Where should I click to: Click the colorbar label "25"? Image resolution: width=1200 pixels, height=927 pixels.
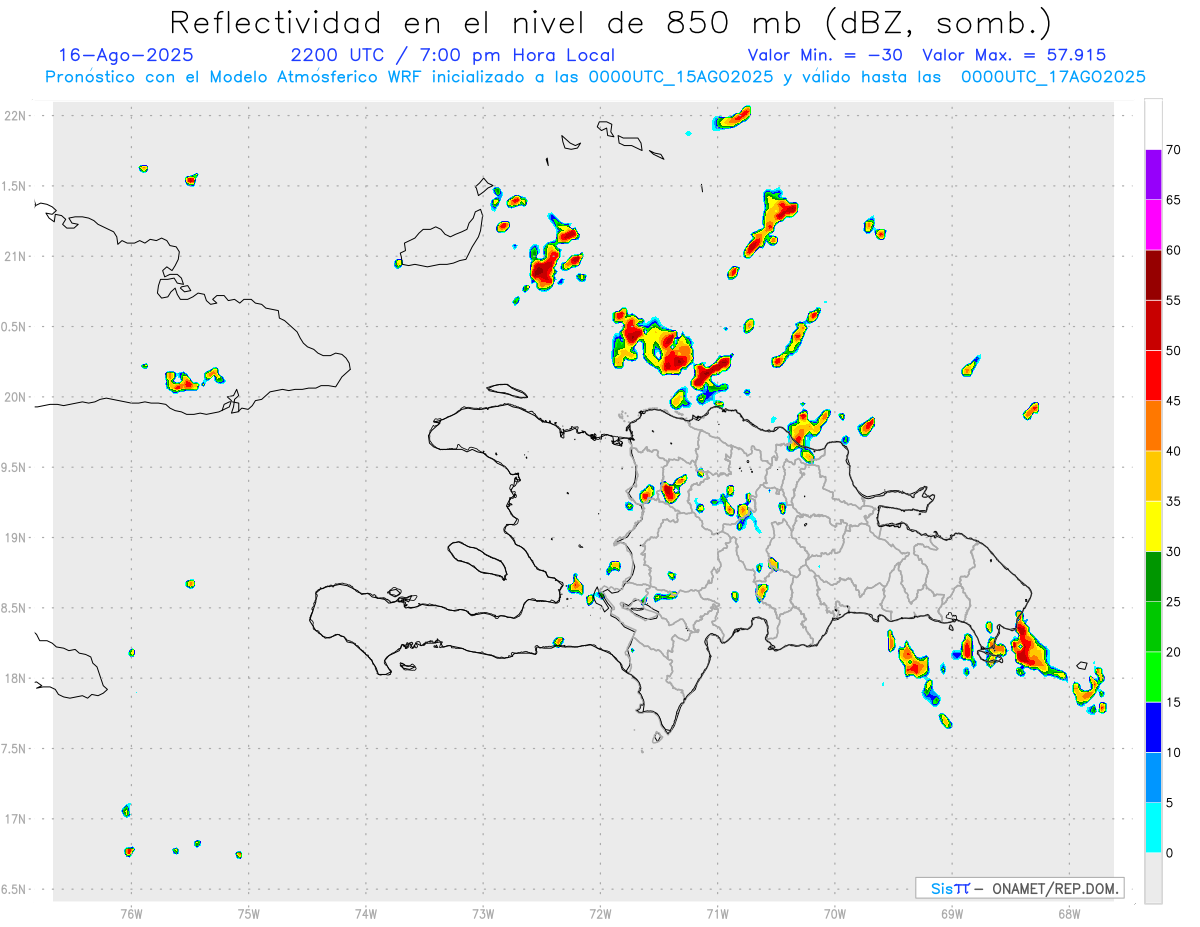pyautogui.click(x=1174, y=602)
